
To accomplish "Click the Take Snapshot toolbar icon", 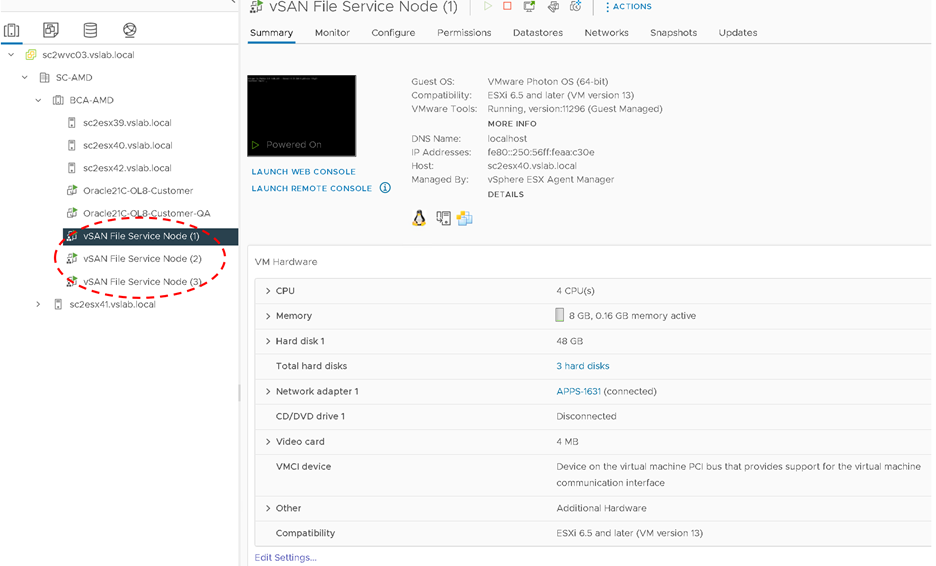I will coord(576,7).
